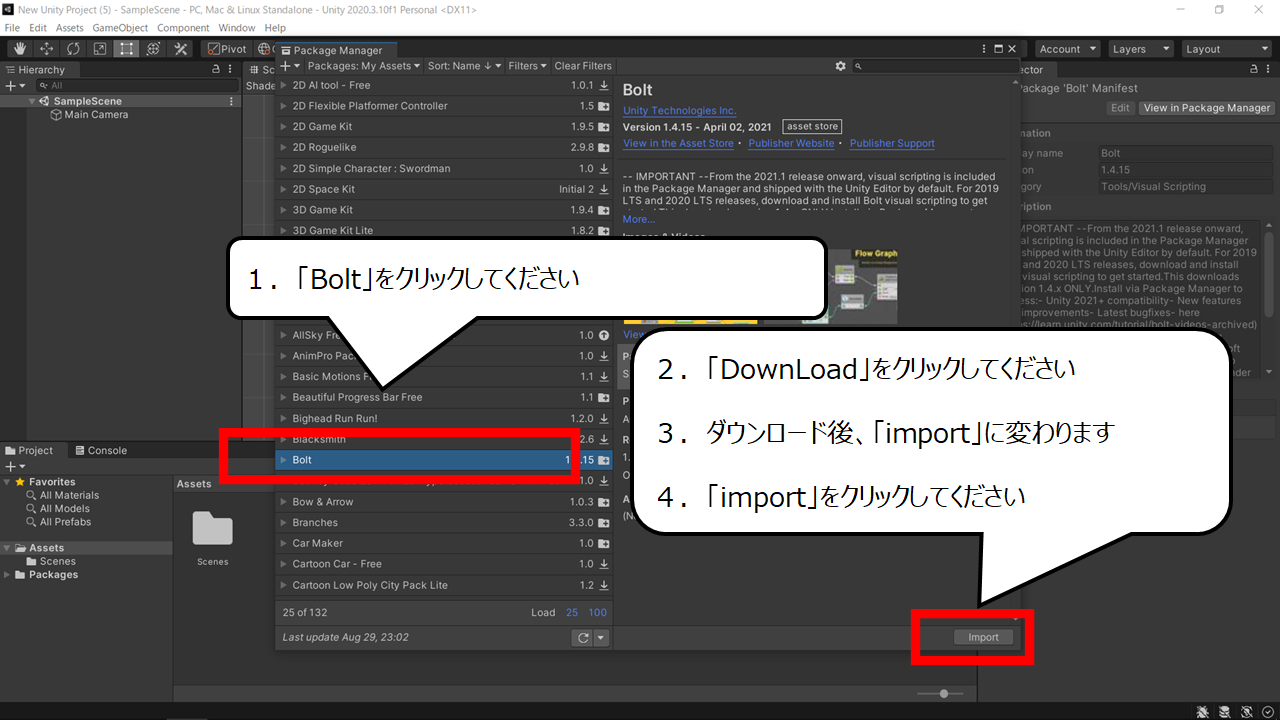Image resolution: width=1280 pixels, height=720 pixels.
Task: Open the Window menu
Action: pyautogui.click(x=237, y=28)
